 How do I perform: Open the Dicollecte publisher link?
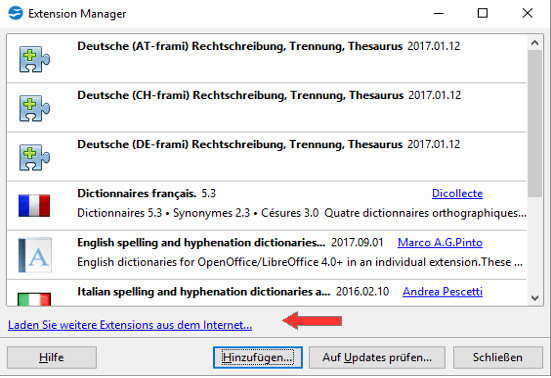pyautogui.click(x=457, y=193)
